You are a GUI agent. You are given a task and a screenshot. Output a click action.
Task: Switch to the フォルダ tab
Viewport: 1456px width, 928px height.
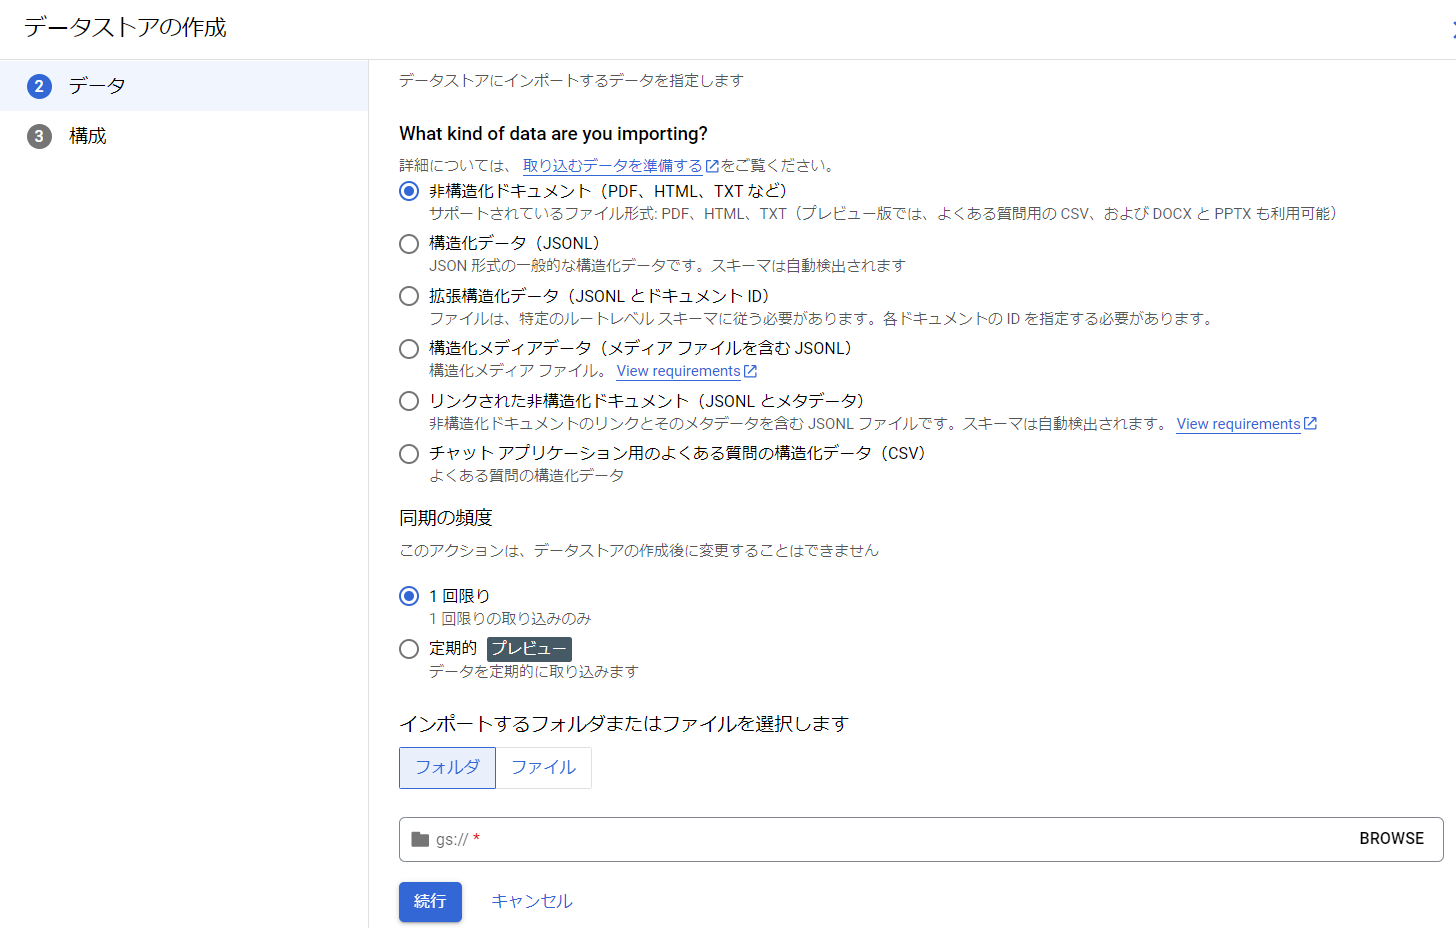(447, 768)
